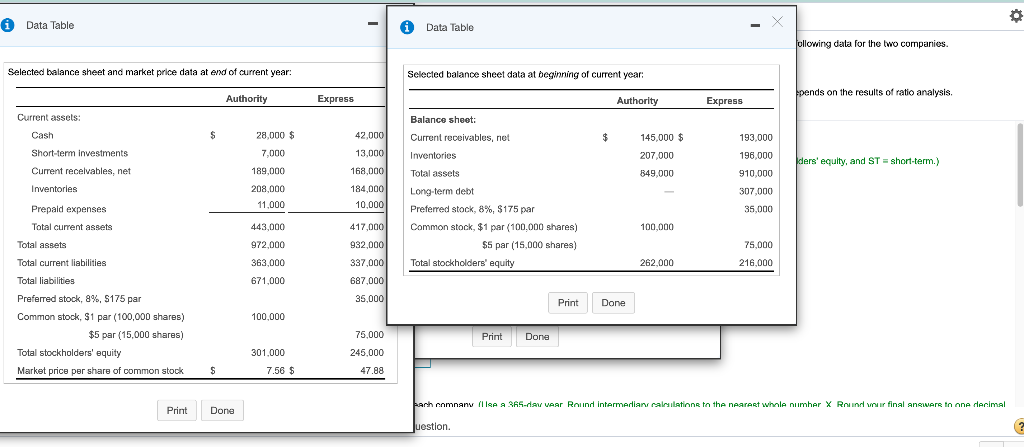The width and height of the screenshot is (1024, 447).
Task: Click Authority market price 7.56
Action: click(x=276, y=371)
